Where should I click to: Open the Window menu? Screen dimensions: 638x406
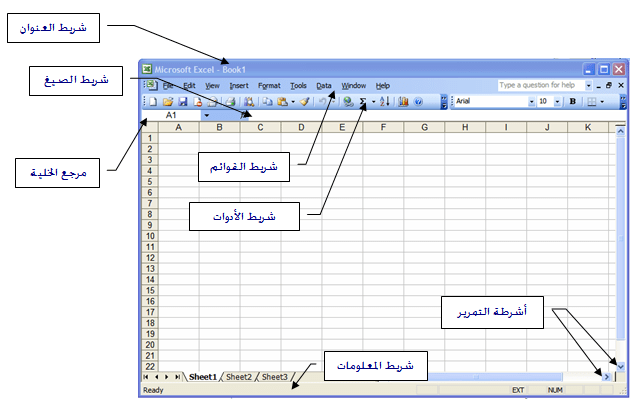(x=354, y=86)
